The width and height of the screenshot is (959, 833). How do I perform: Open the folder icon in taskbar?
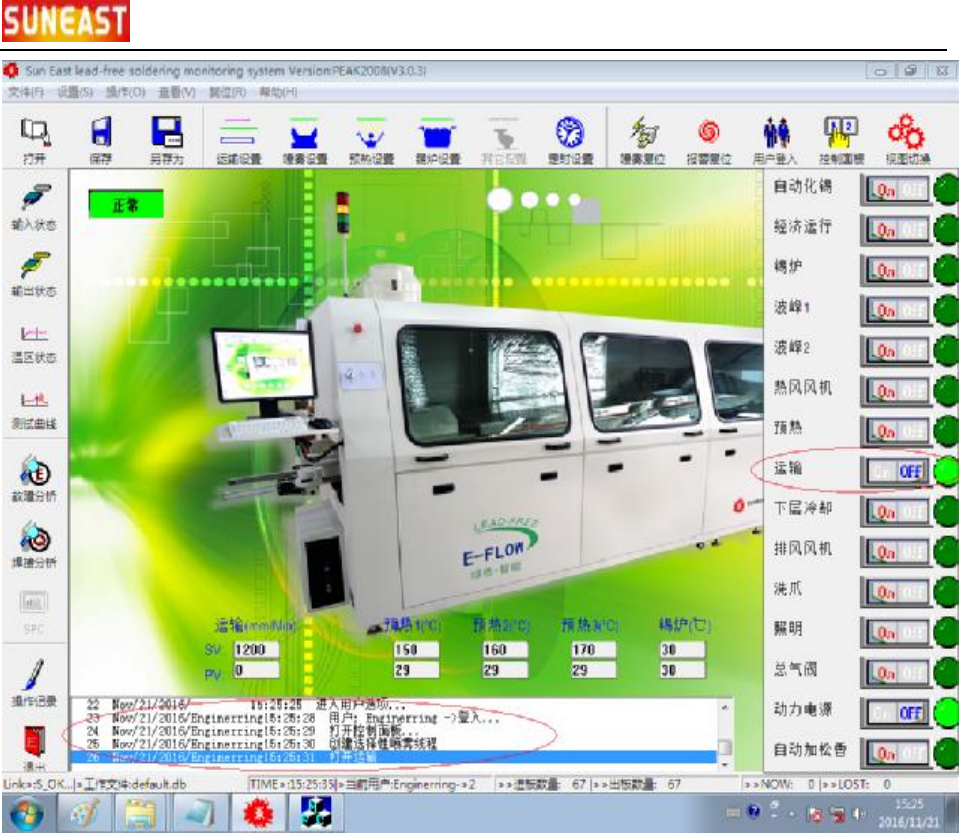click(141, 813)
